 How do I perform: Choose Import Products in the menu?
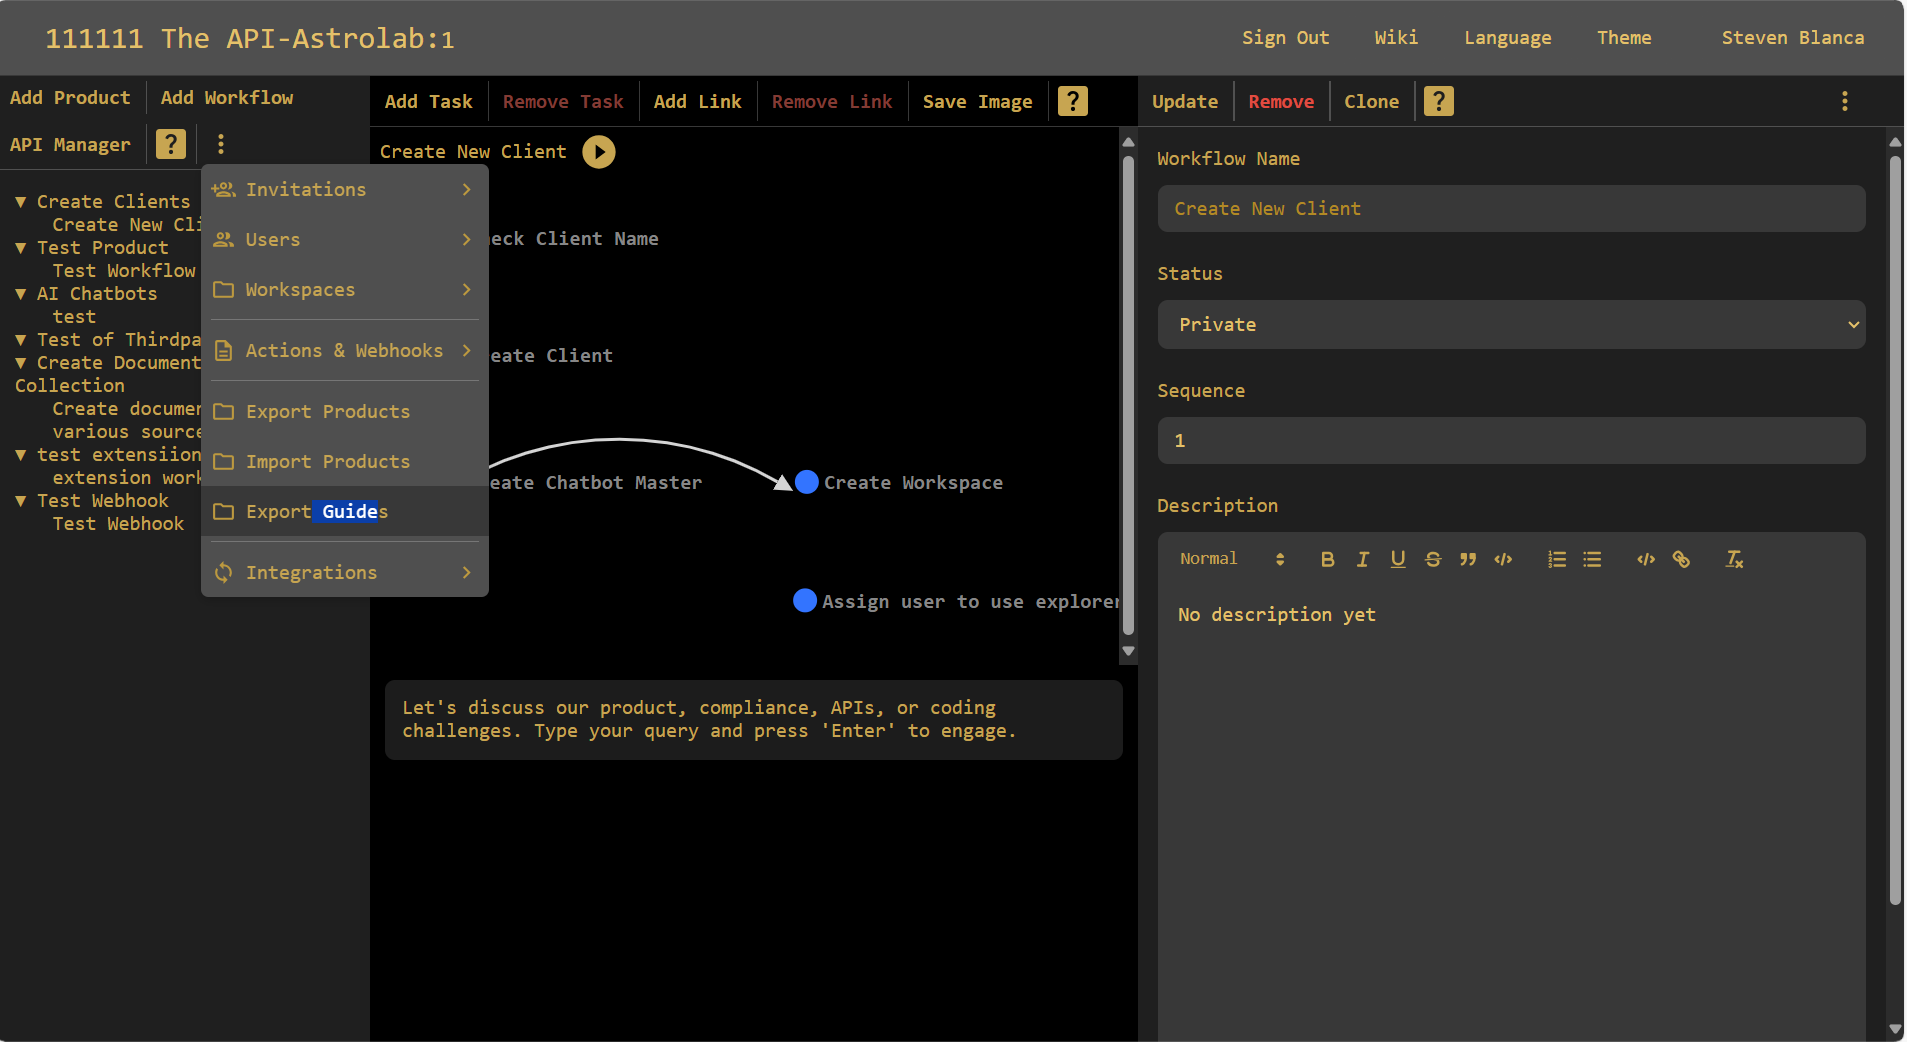tap(328, 461)
